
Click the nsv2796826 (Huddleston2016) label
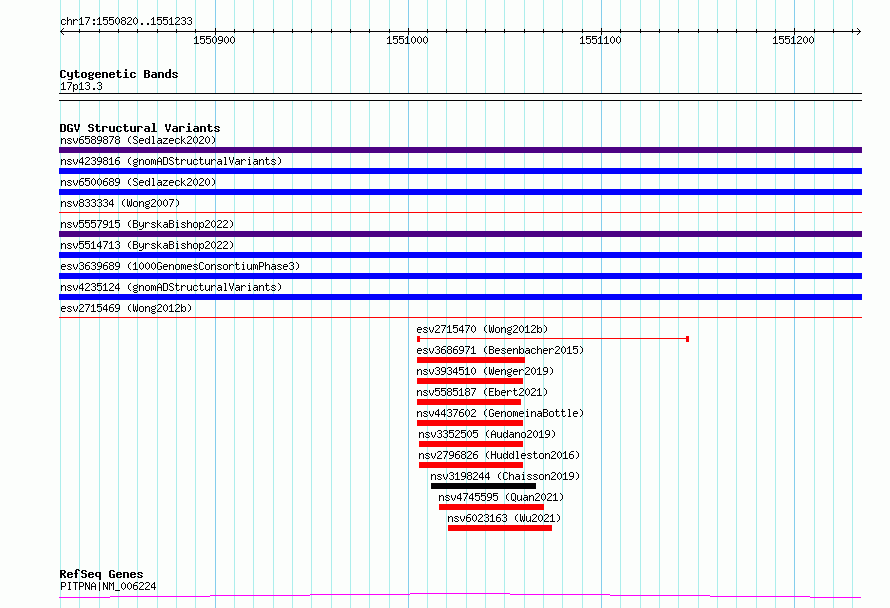(499, 455)
